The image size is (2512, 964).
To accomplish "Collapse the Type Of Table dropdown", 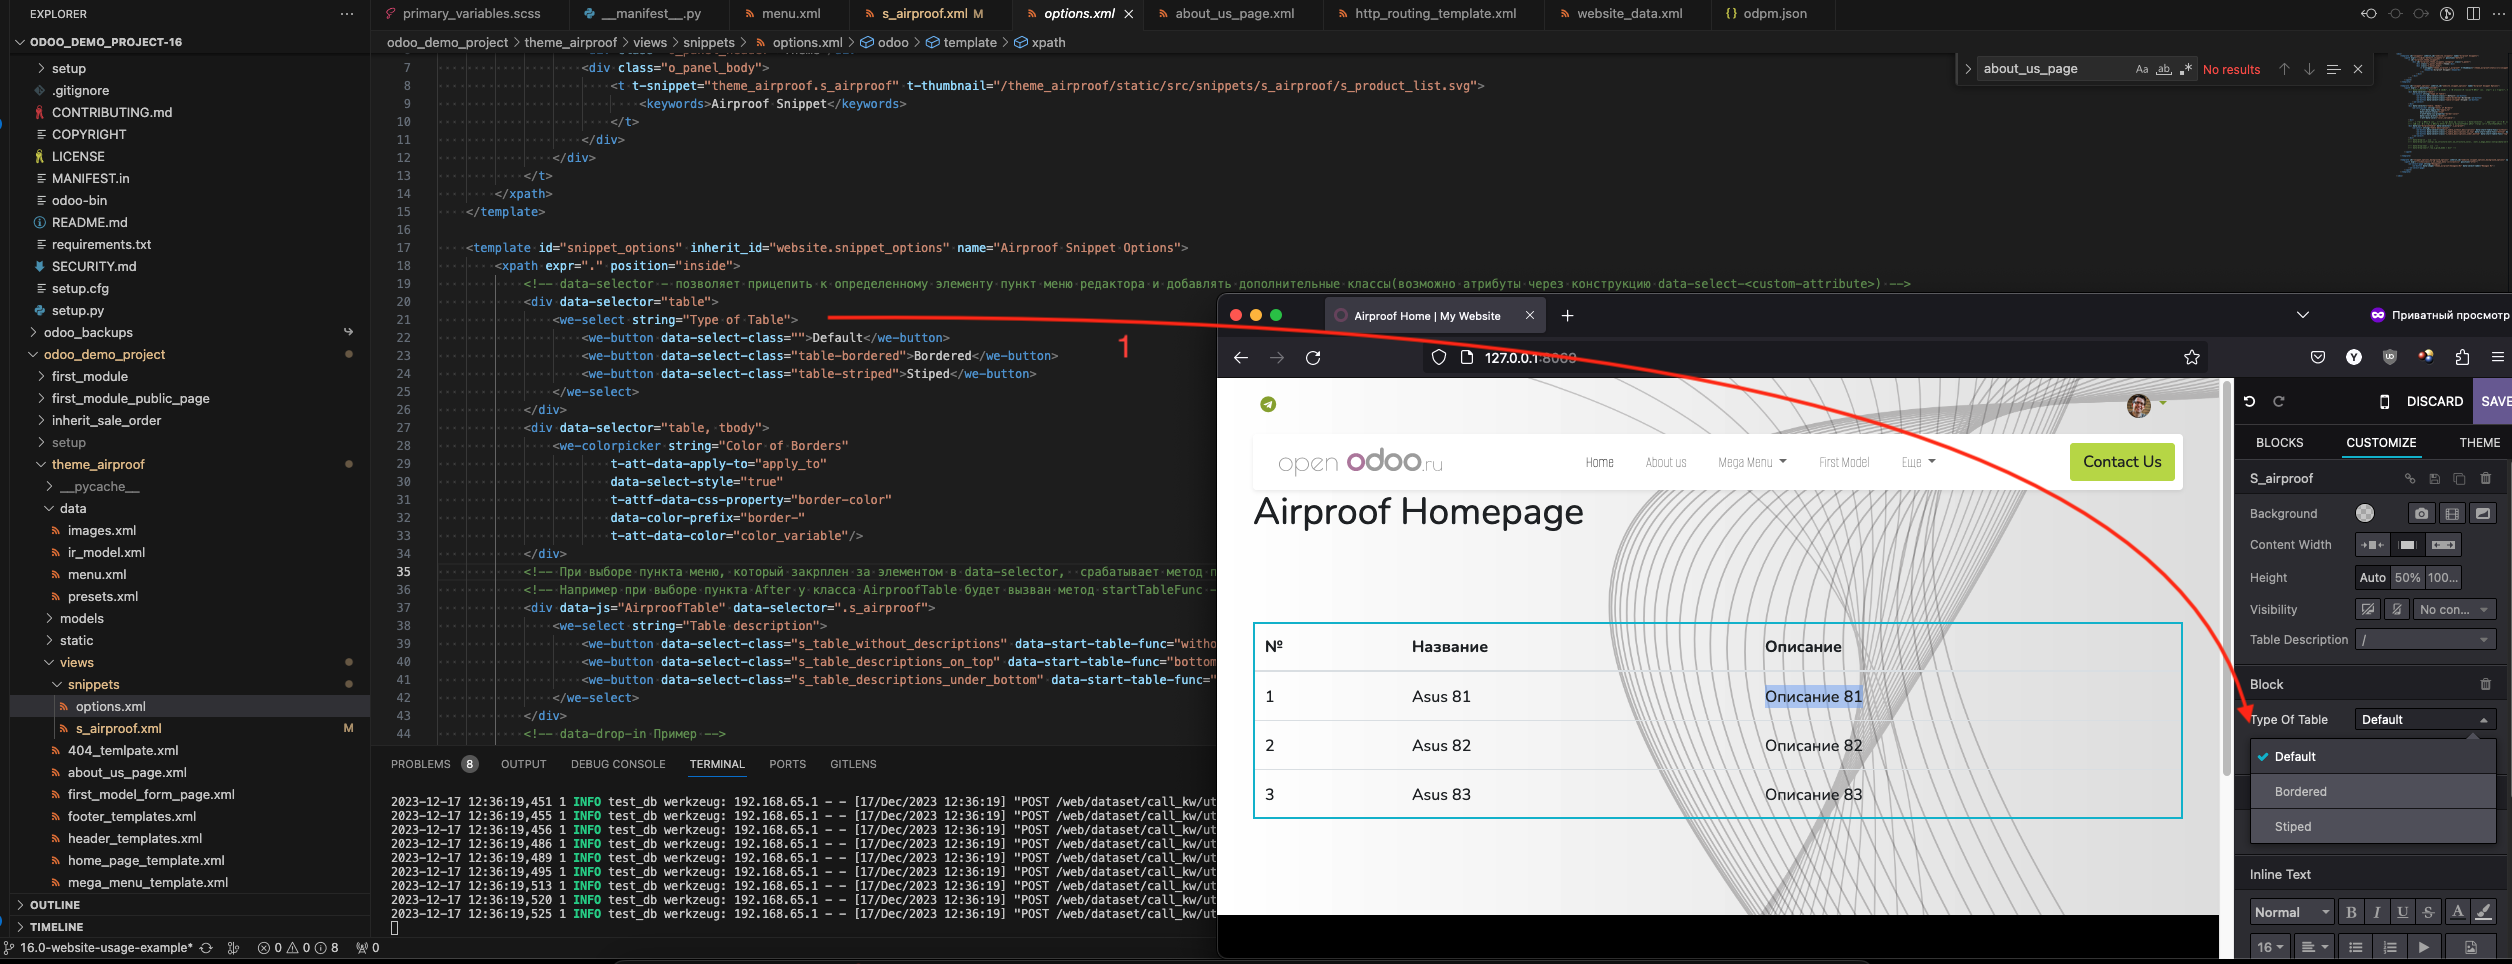I will click(x=2425, y=719).
